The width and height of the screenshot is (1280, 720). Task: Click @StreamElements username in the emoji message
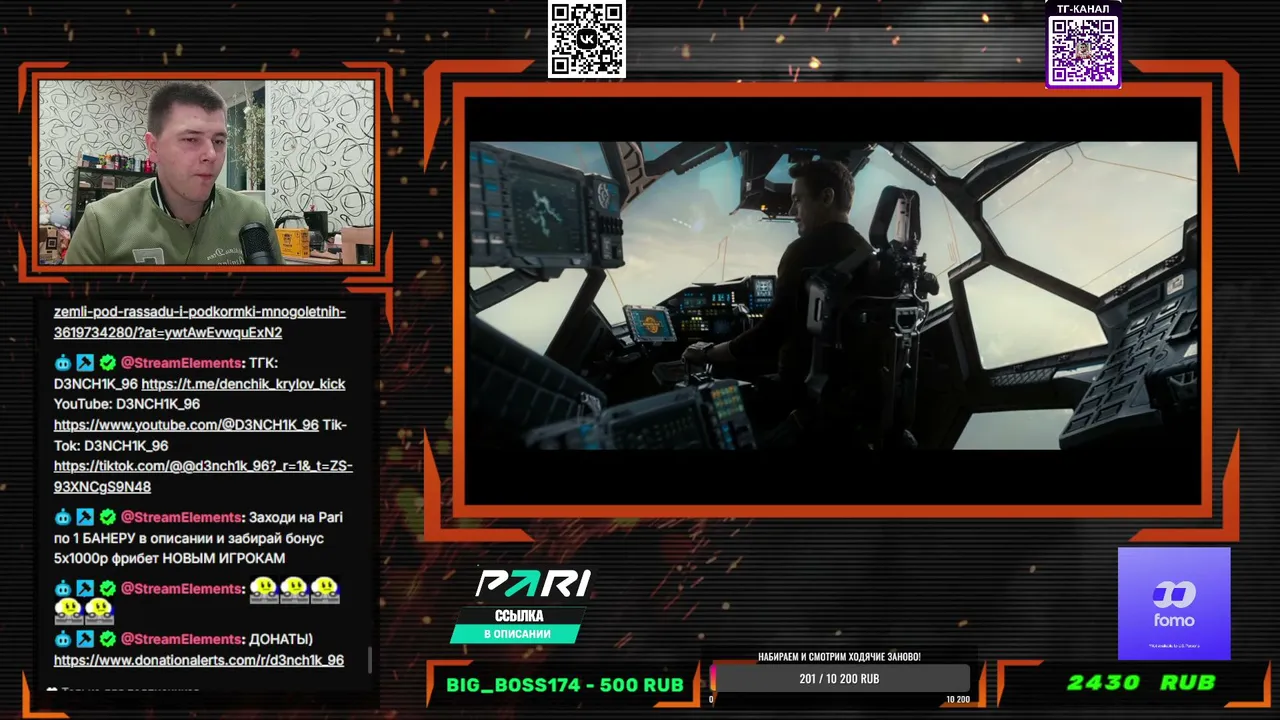pyautogui.click(x=181, y=589)
